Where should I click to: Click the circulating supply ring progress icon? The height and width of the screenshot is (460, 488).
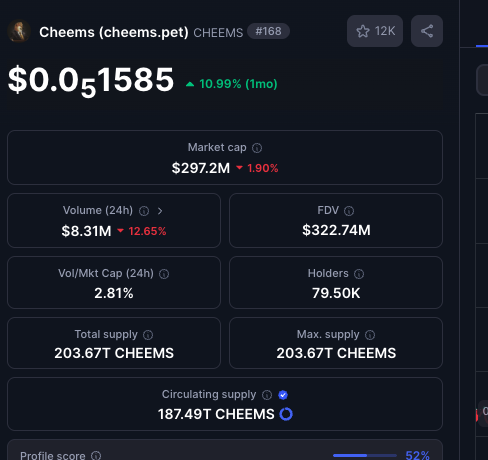(286, 414)
